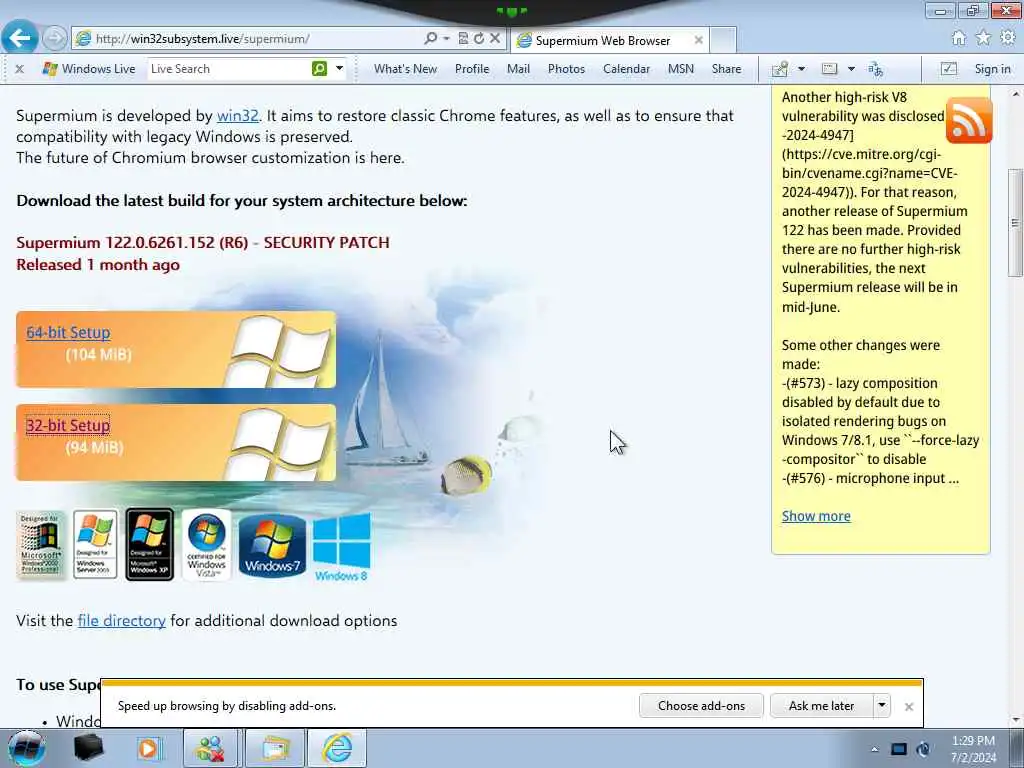Open Profile from the Windows Live toolbar

[x=472, y=69]
